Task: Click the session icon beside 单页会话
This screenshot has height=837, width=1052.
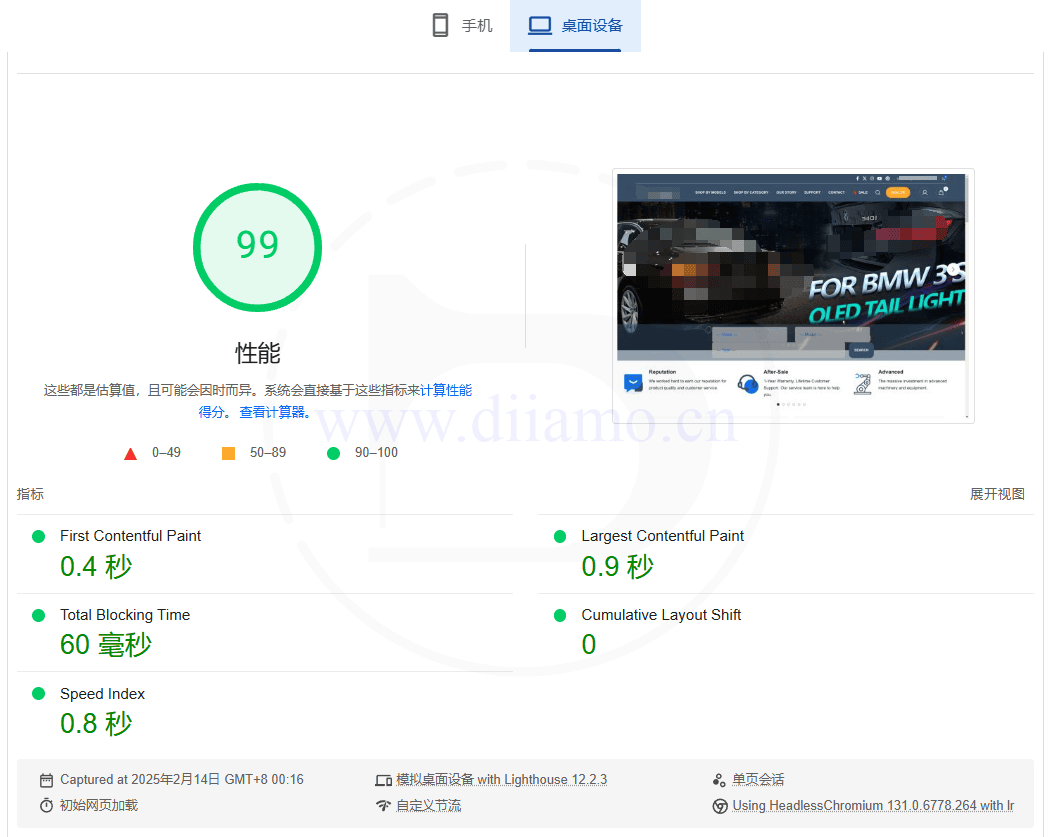Action: click(719, 780)
